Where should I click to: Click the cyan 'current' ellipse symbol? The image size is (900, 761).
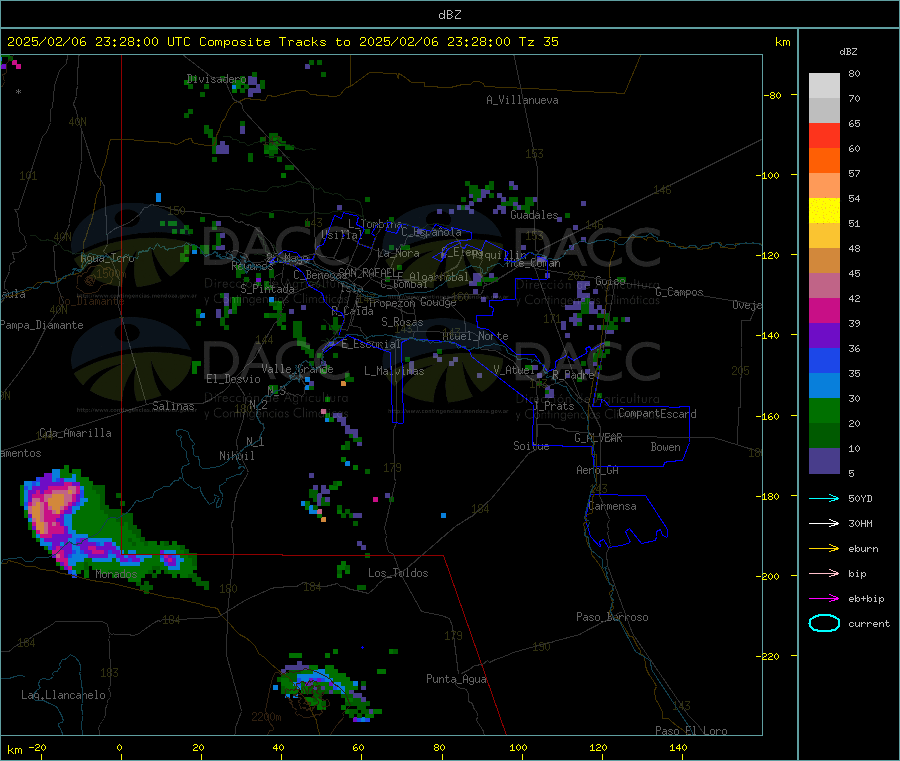tap(824, 623)
